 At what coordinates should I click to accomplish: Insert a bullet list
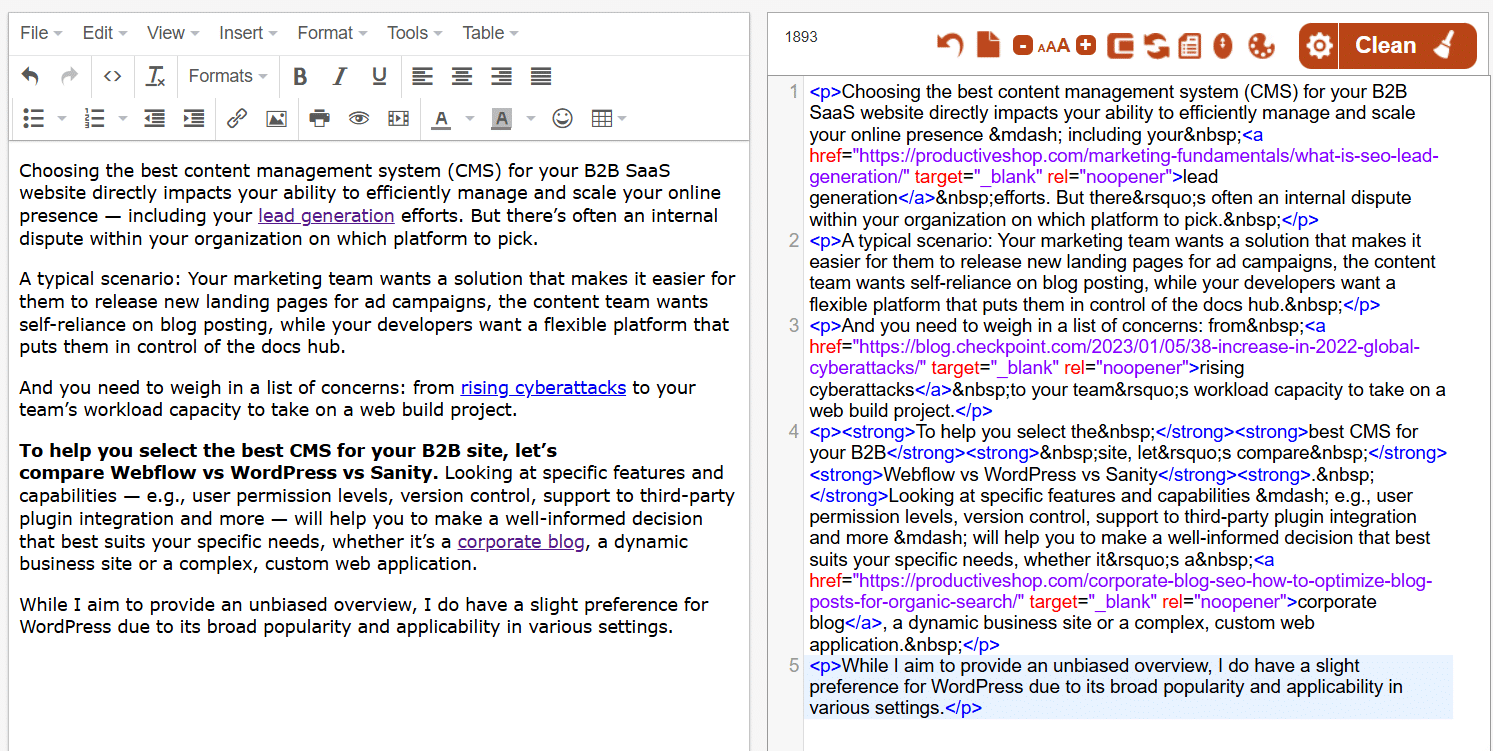coord(34,119)
